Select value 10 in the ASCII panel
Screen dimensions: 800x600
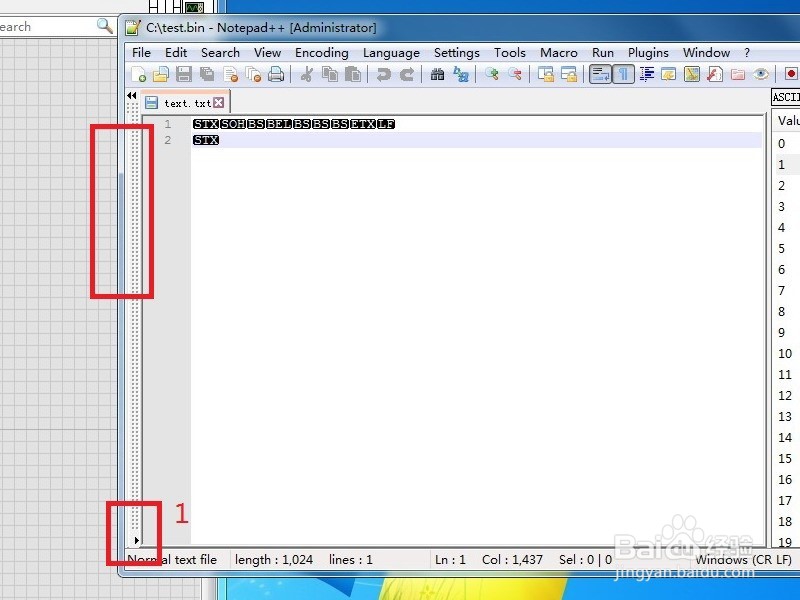coord(785,354)
